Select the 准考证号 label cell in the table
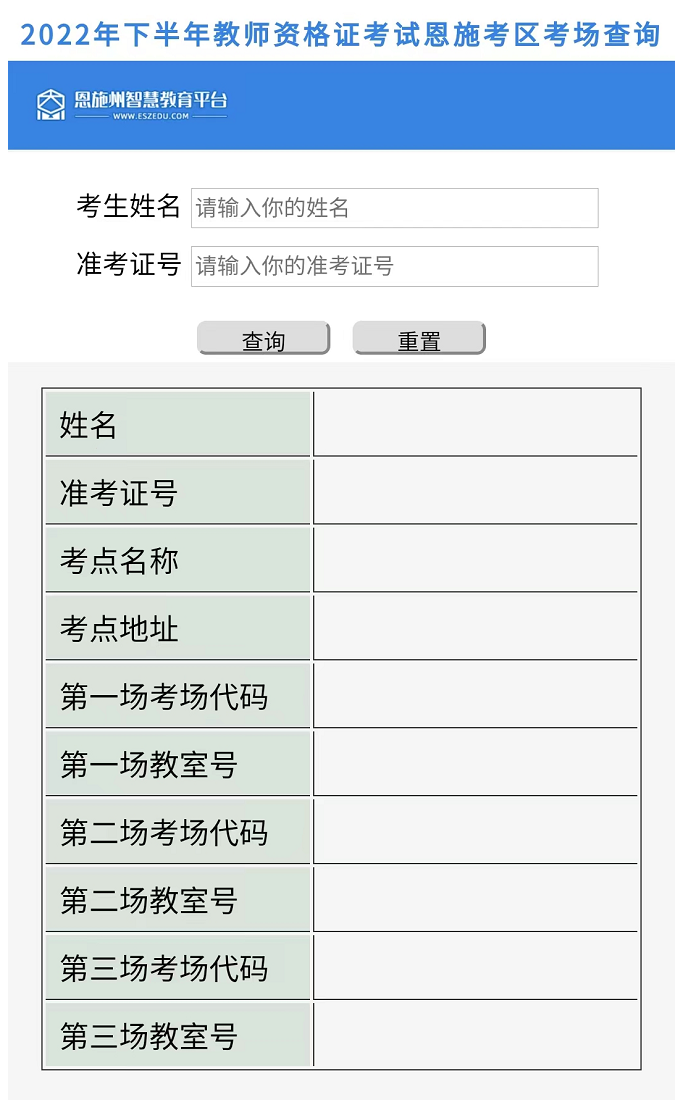 177,493
